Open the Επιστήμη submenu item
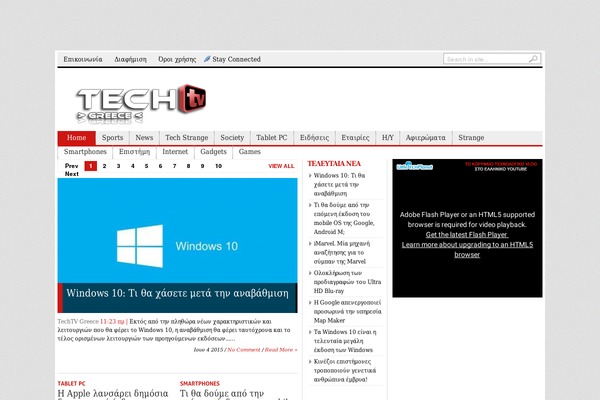Screen dimensions: 600x400 [134, 152]
